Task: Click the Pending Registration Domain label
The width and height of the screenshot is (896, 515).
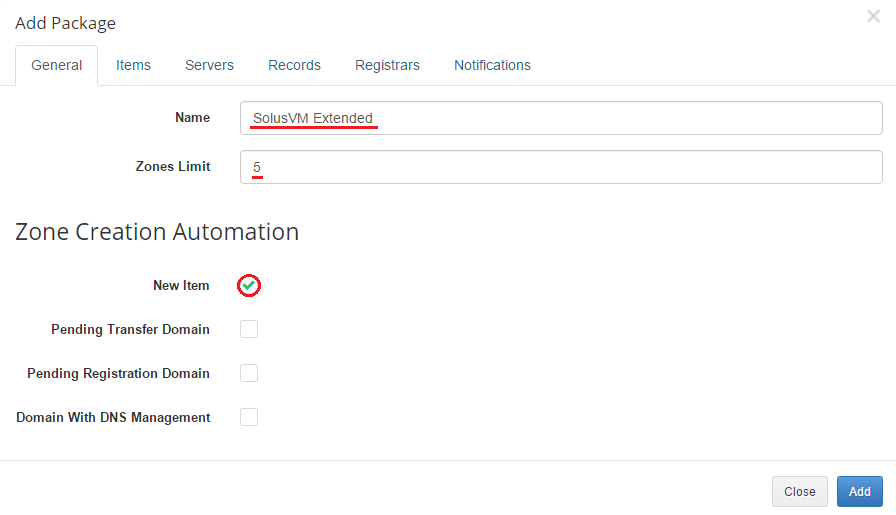Action: [x=118, y=373]
